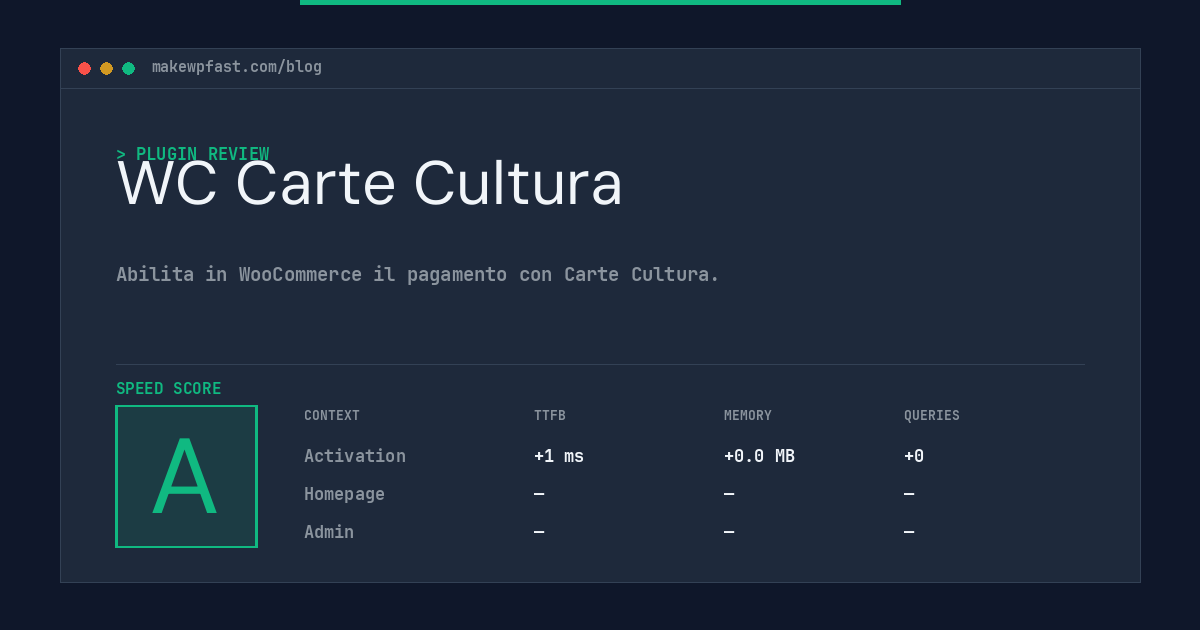Click the yellow window dot
Viewport: 1200px width, 630px height.
tap(106, 68)
